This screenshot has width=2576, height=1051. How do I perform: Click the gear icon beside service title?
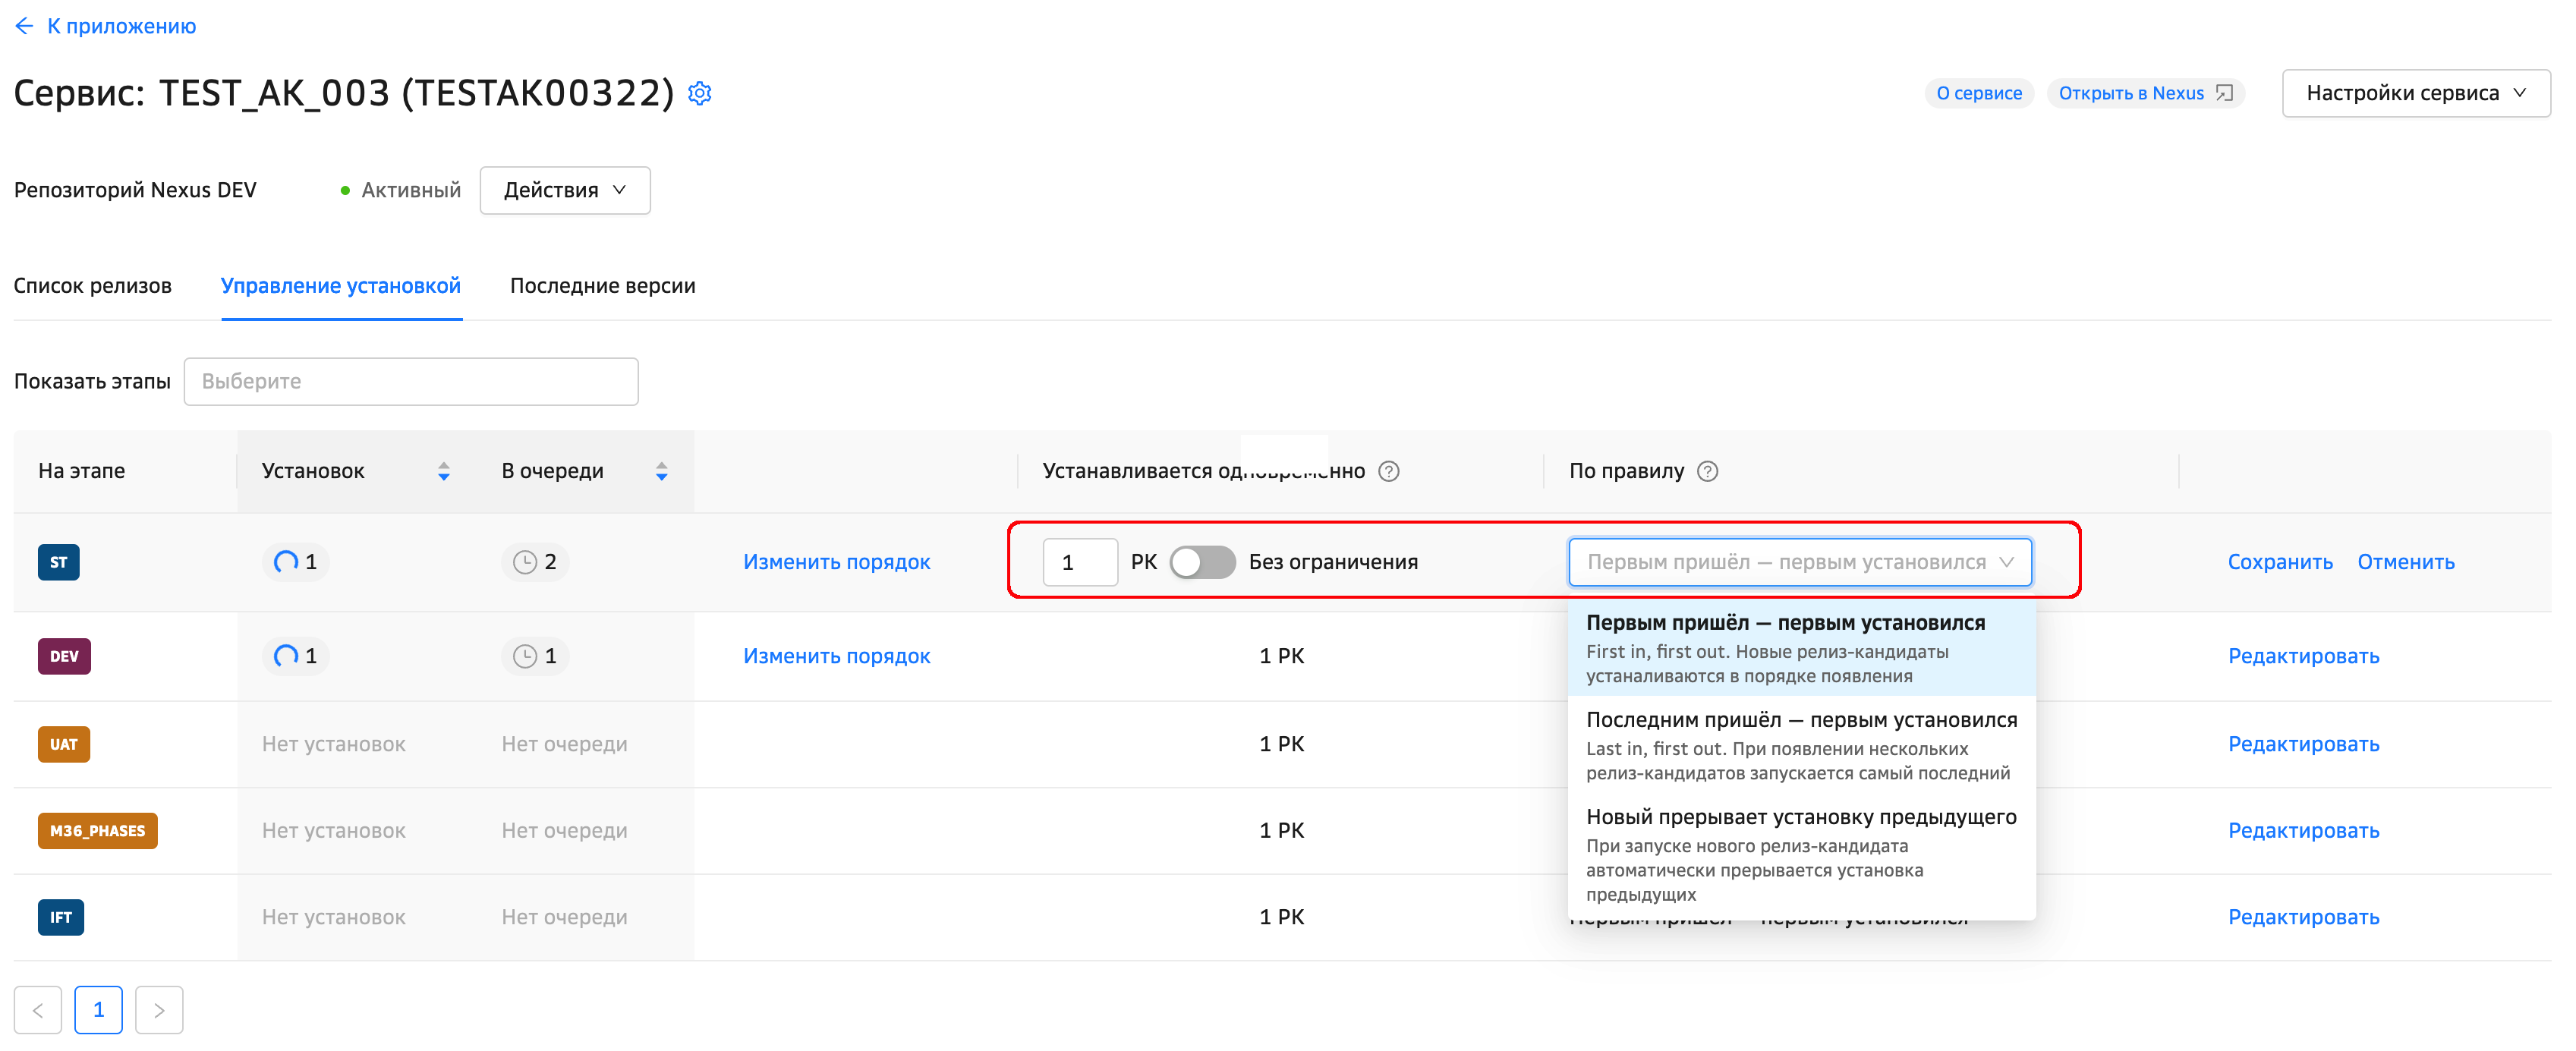click(x=700, y=93)
